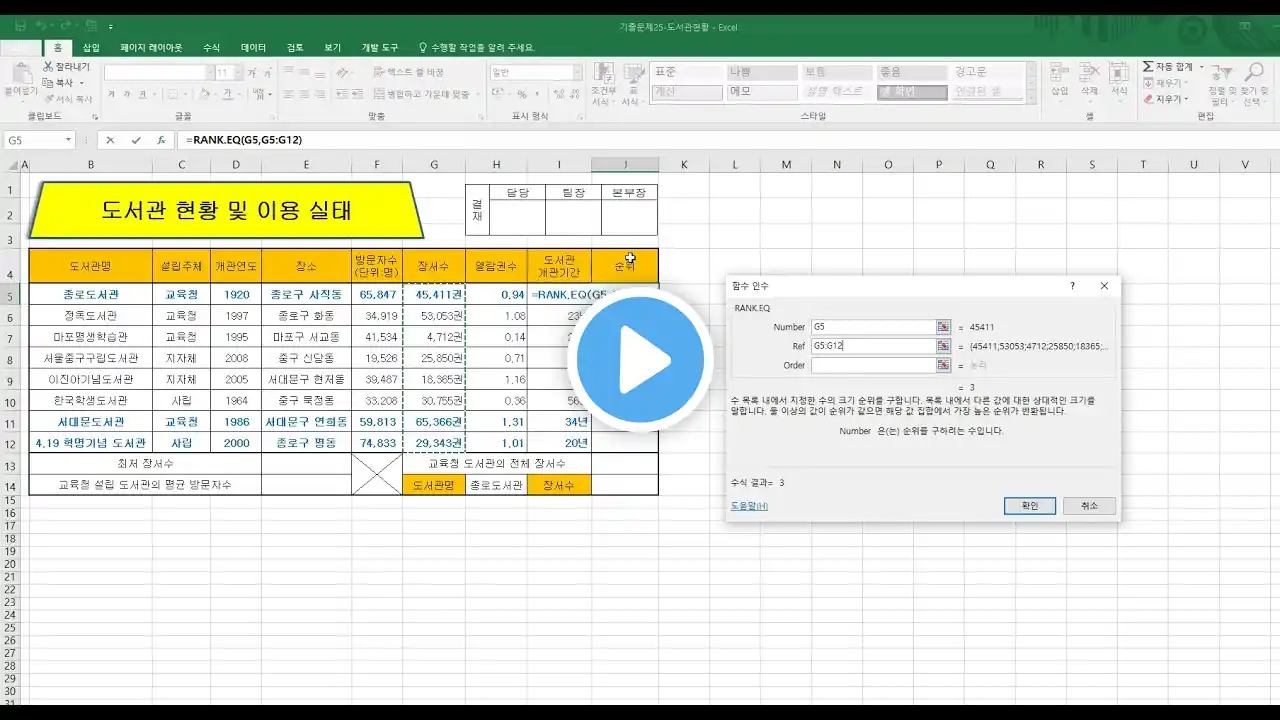Open the 개발 도구 (Developer) tab

[x=379, y=47]
